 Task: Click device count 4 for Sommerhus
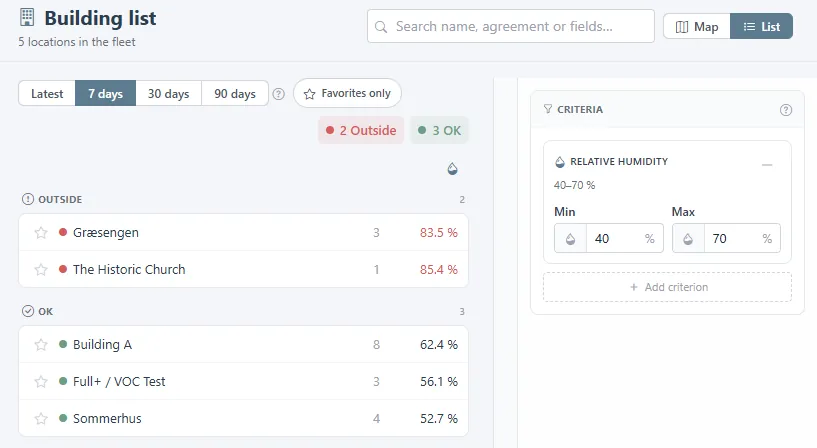[376, 419]
